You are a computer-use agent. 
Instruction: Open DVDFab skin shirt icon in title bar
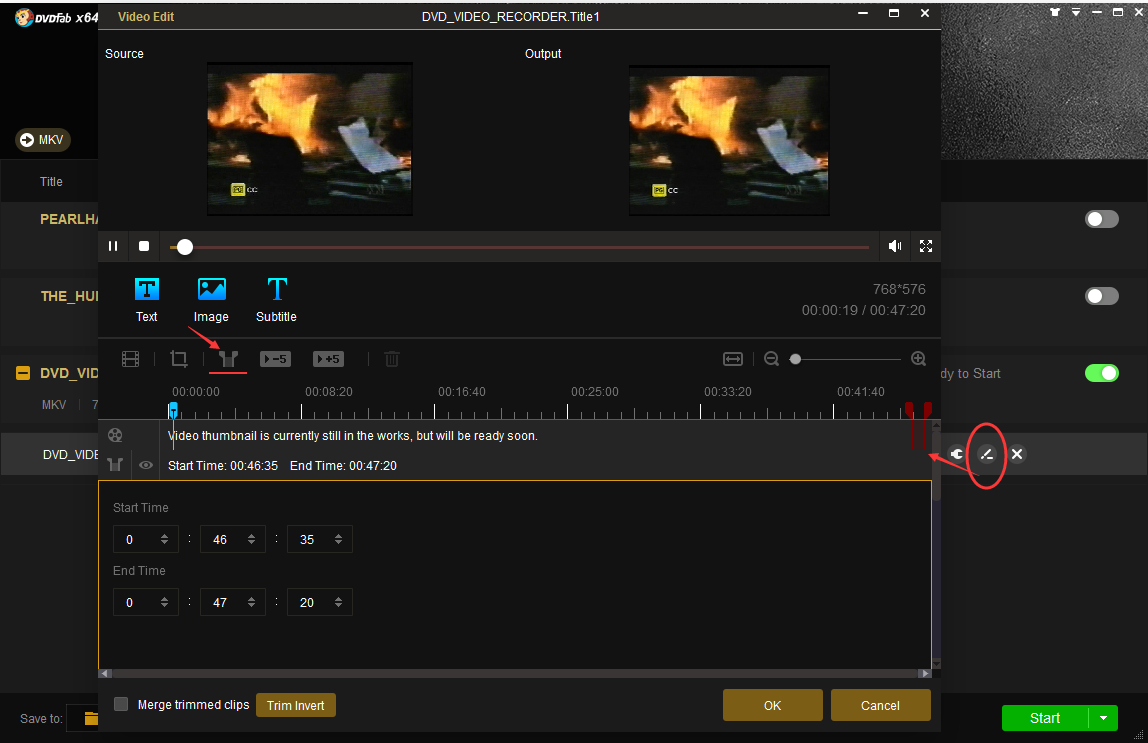pos(1055,12)
